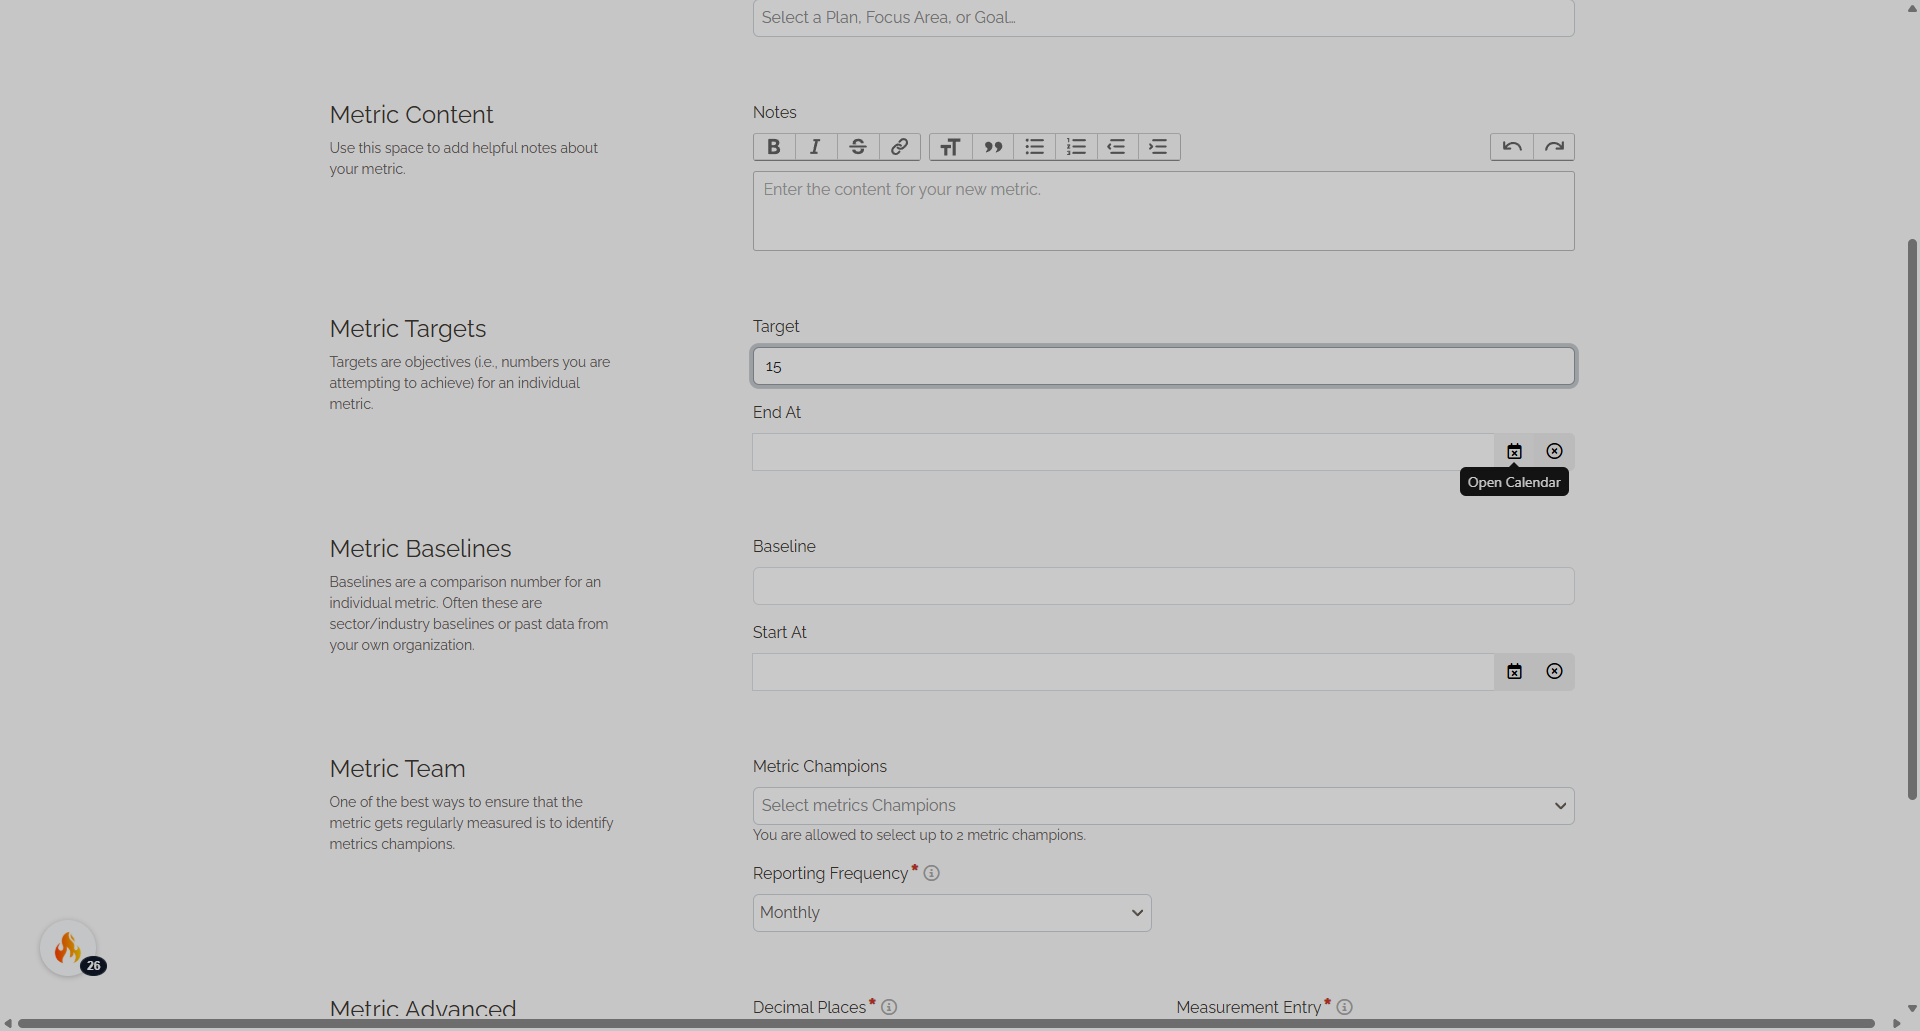Viewport: 1920px width, 1031px height.
Task: Apply strikethrough formatting in Notes
Action: tap(858, 147)
